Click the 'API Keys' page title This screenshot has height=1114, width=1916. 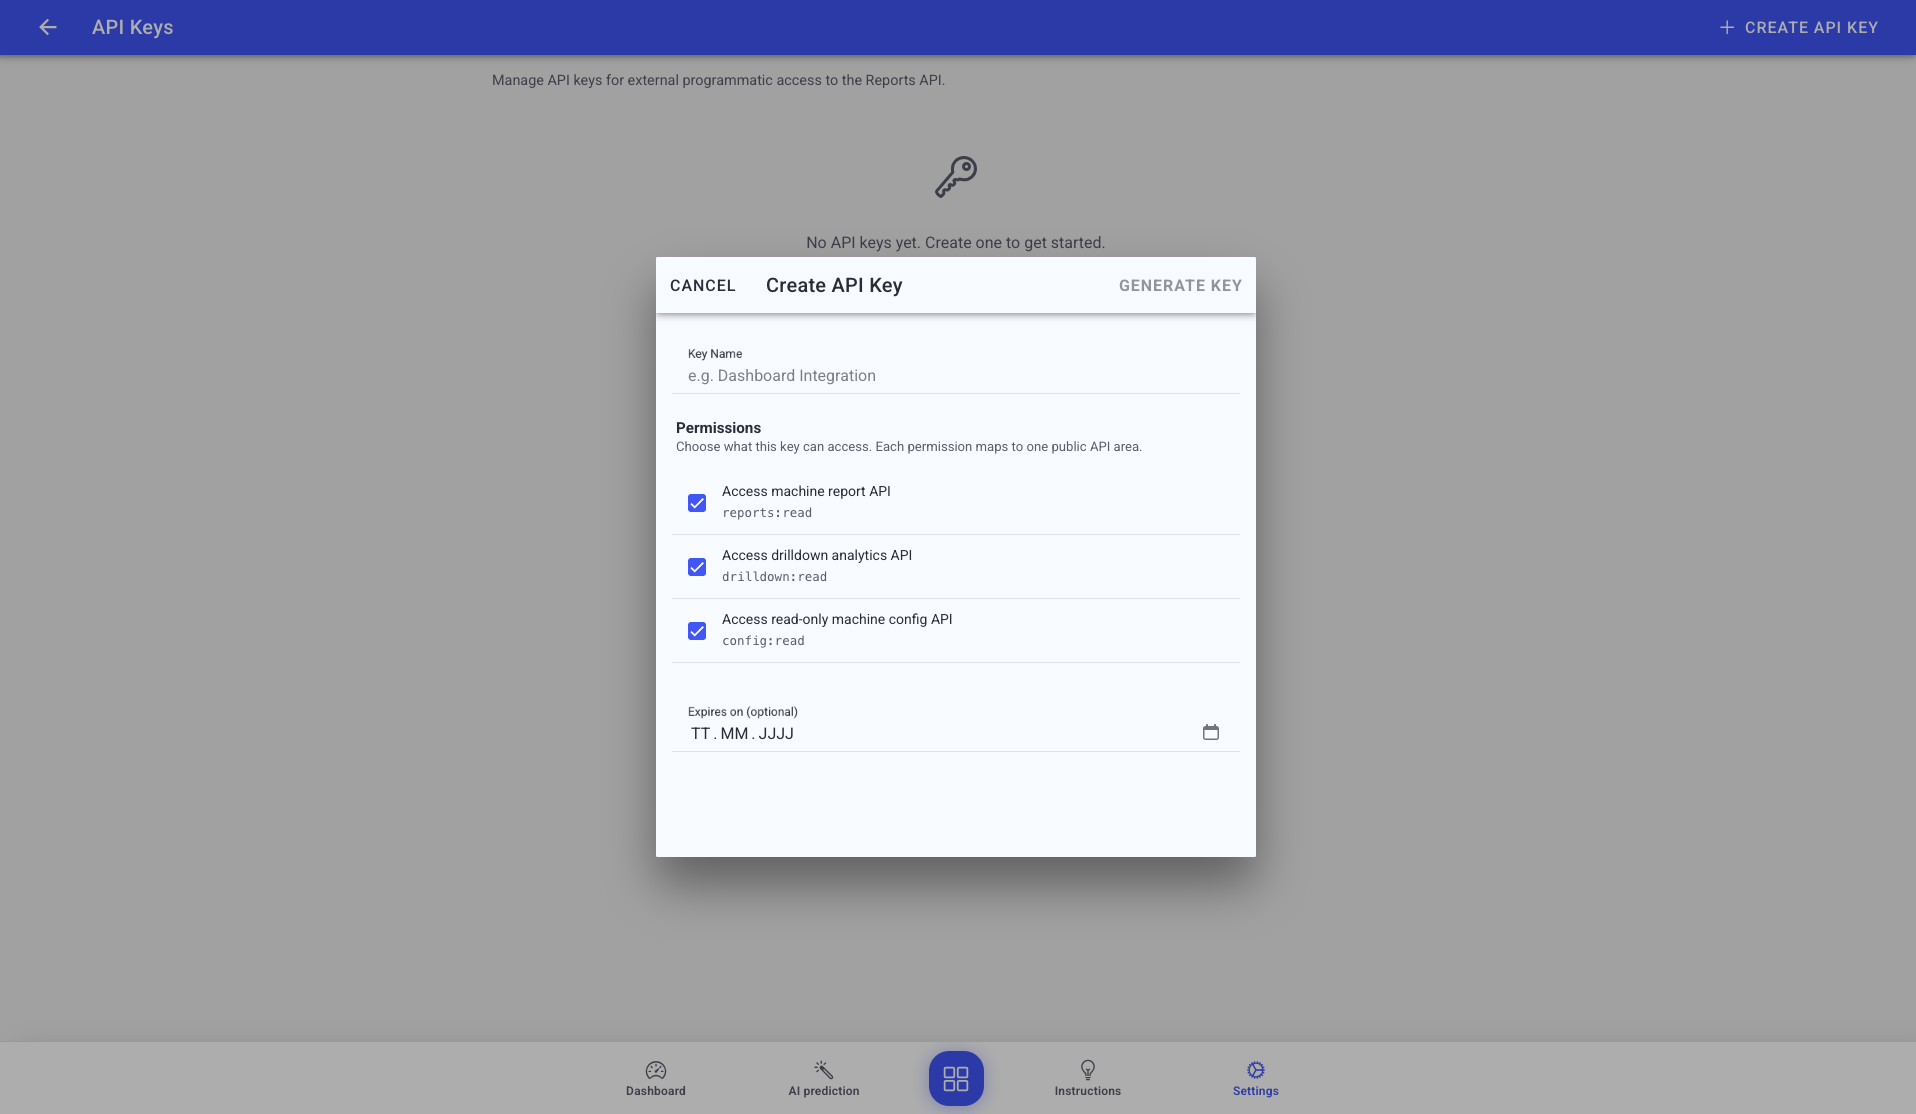133,27
